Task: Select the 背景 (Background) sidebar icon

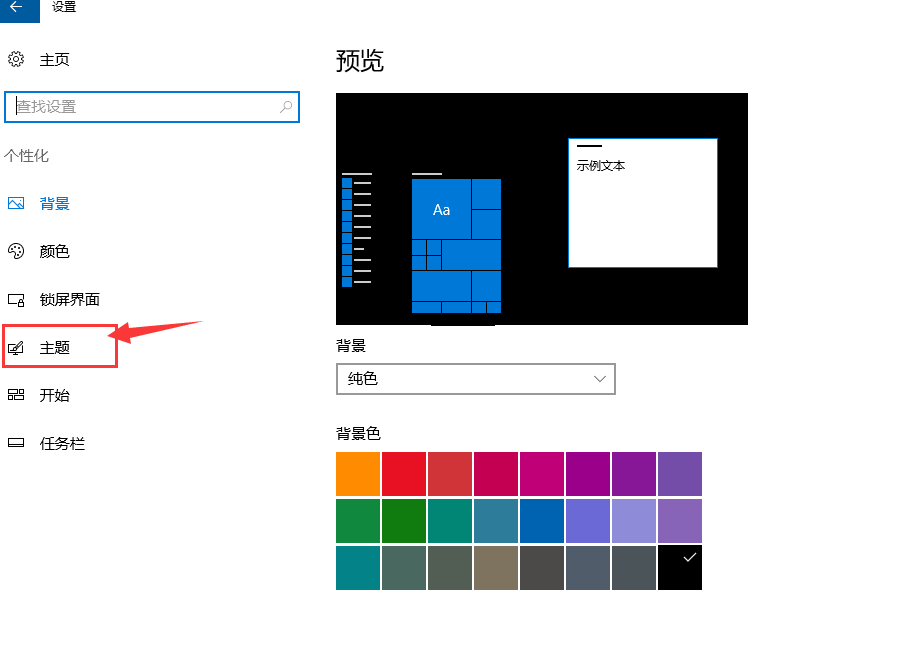Action: 17,203
